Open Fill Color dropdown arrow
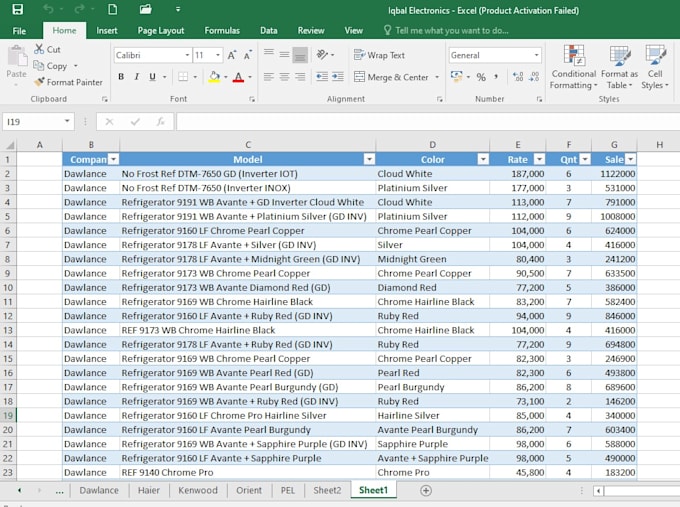680x507 pixels. (226, 77)
